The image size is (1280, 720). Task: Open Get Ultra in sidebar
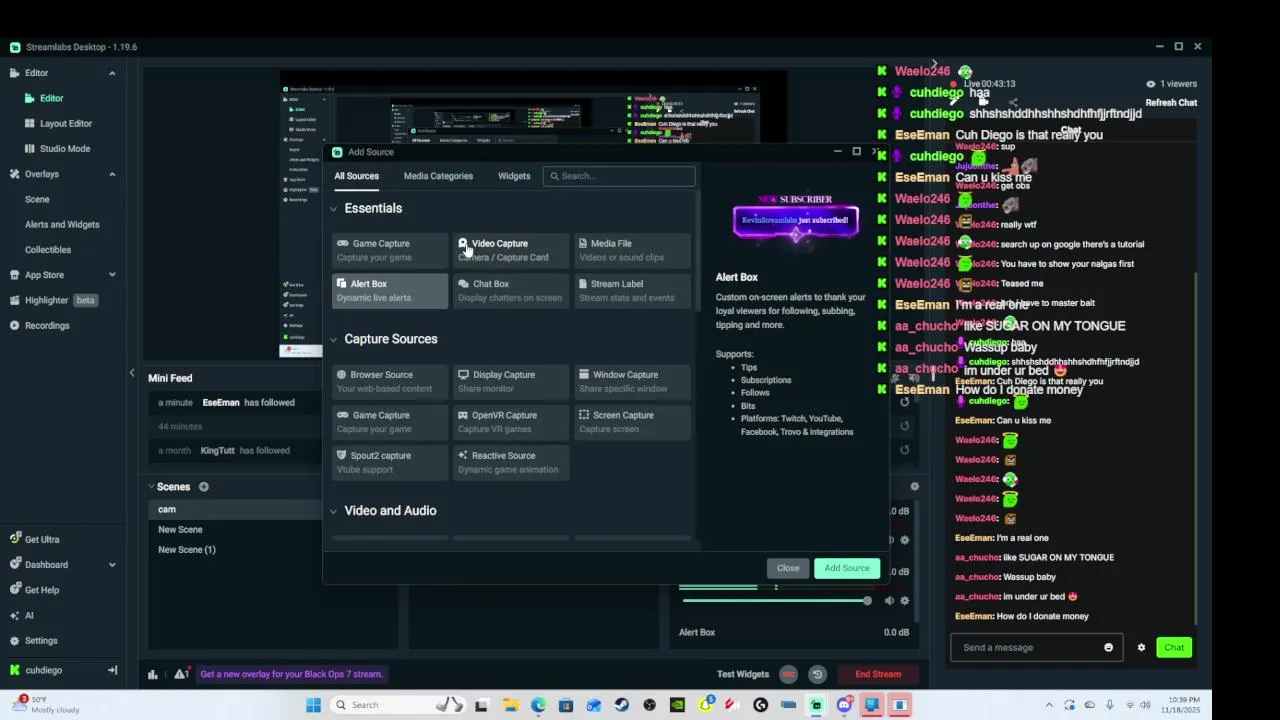[41, 539]
